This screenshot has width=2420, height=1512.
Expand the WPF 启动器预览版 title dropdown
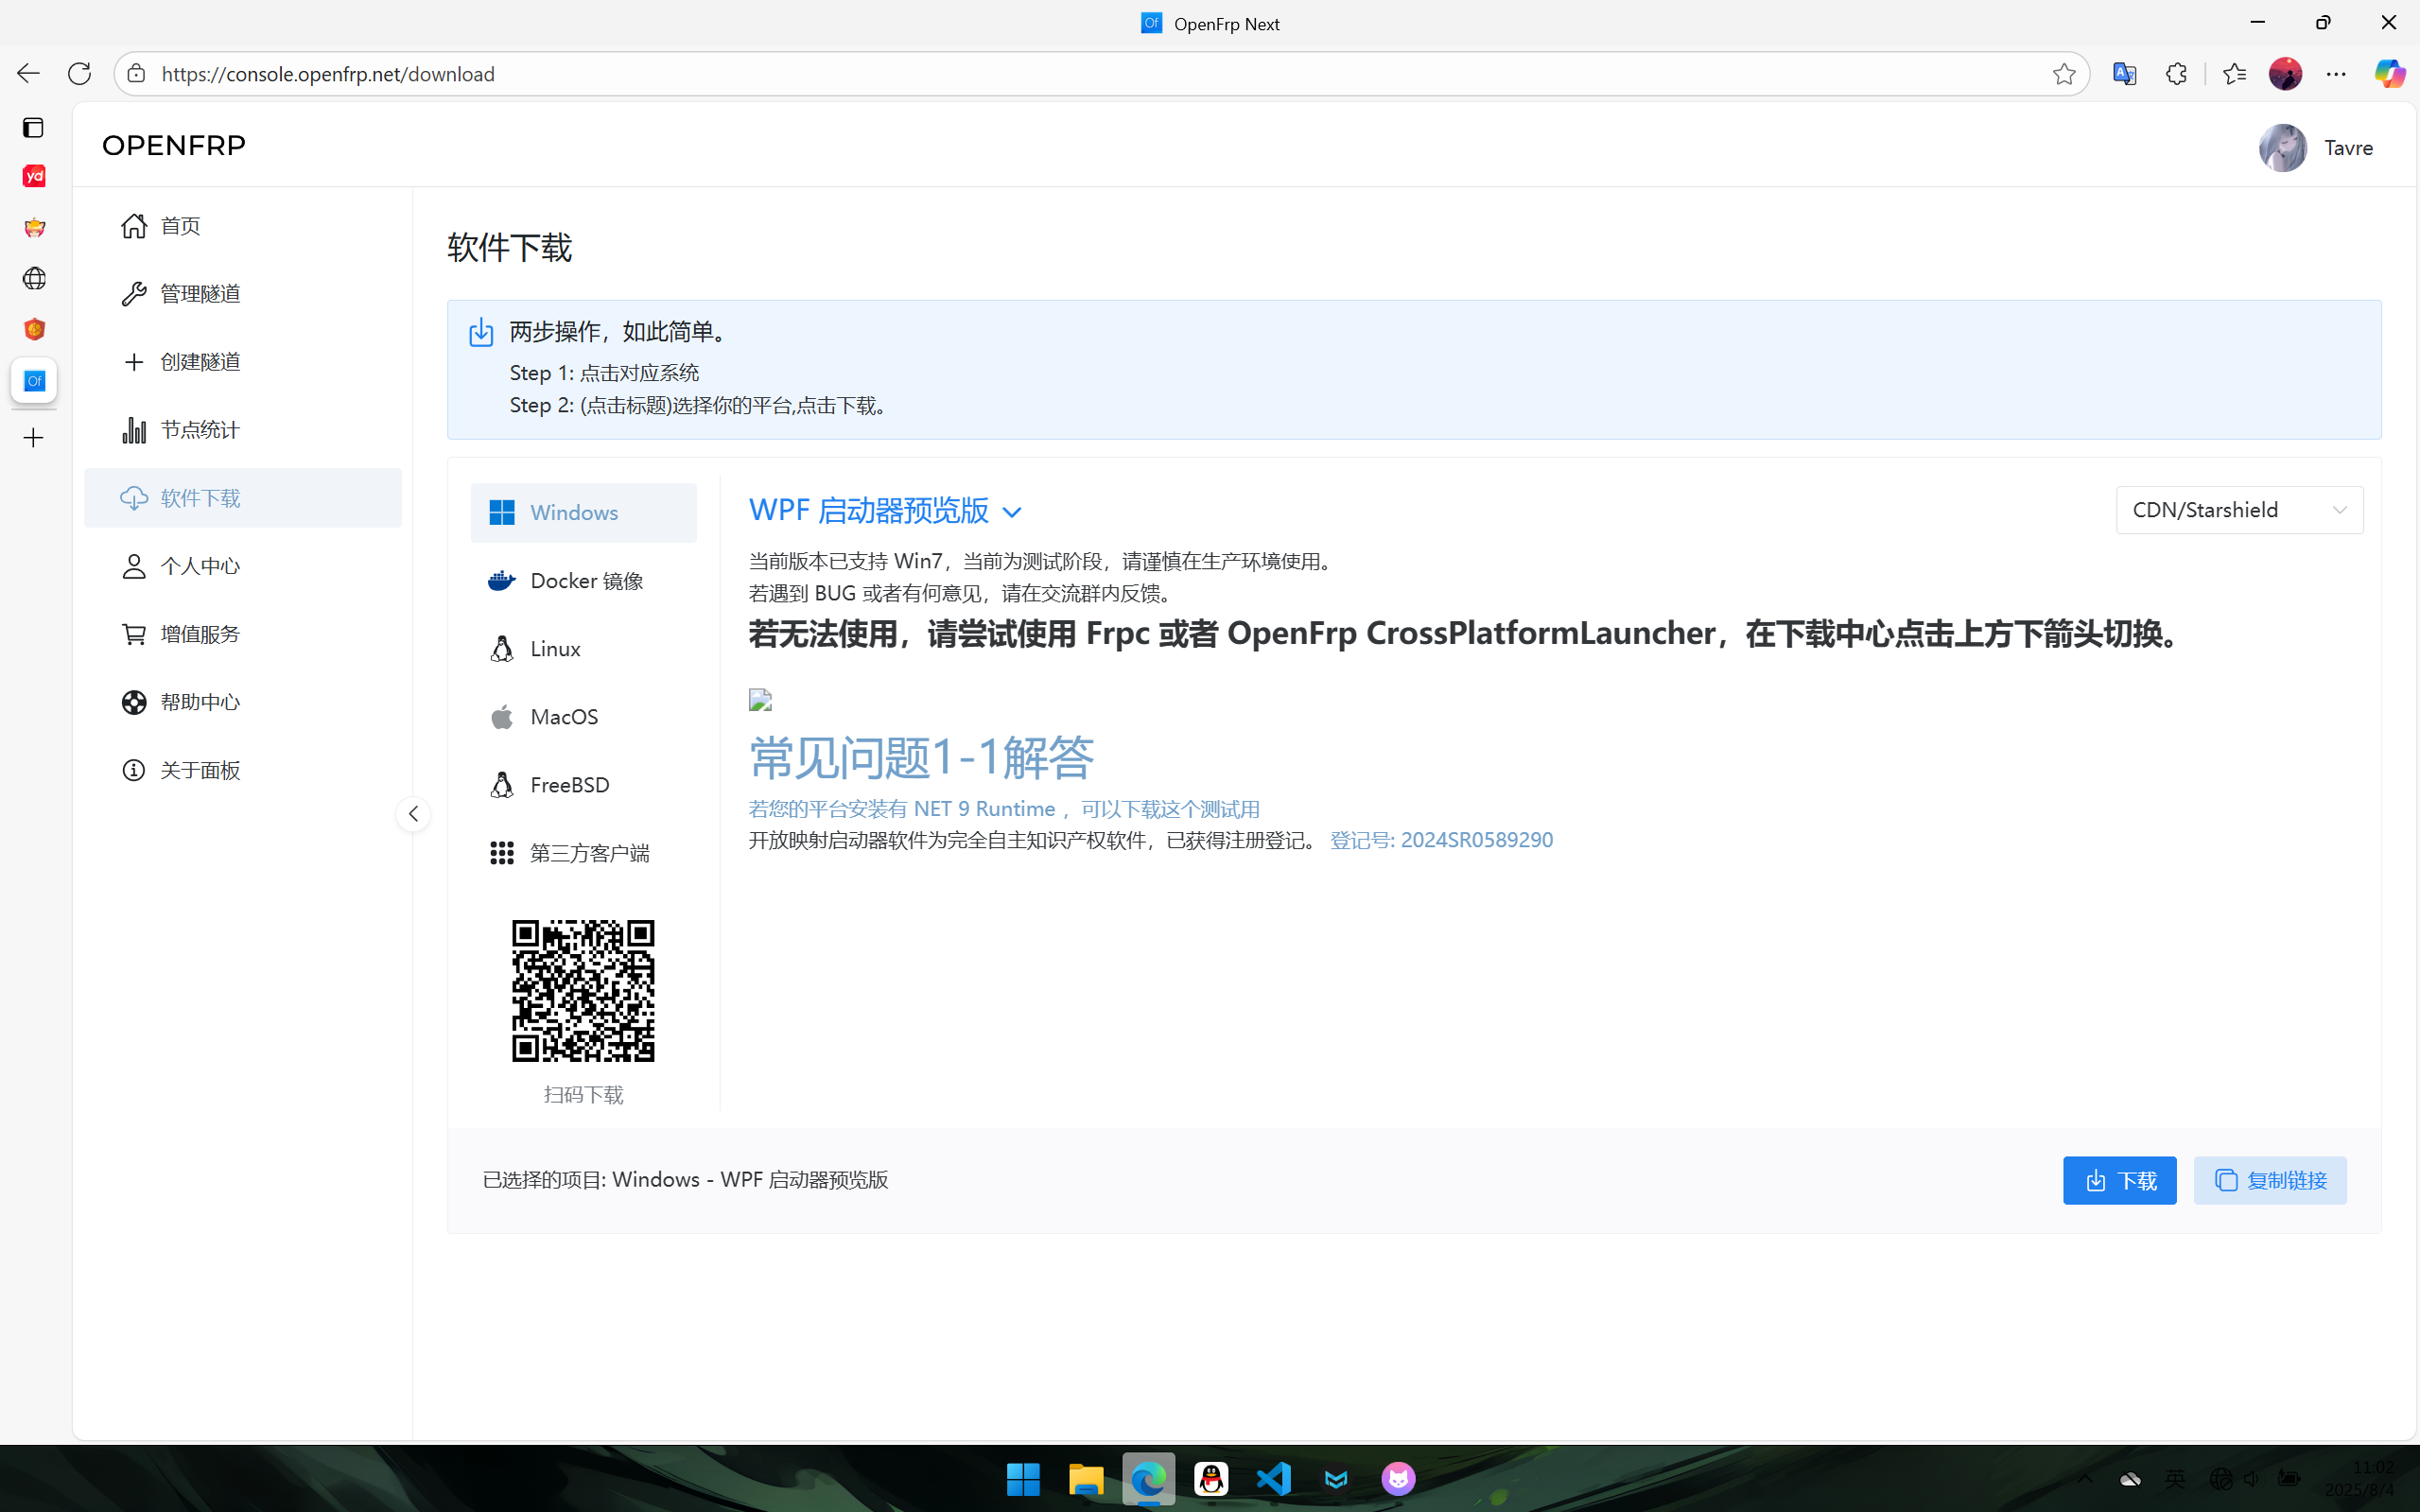pos(886,511)
